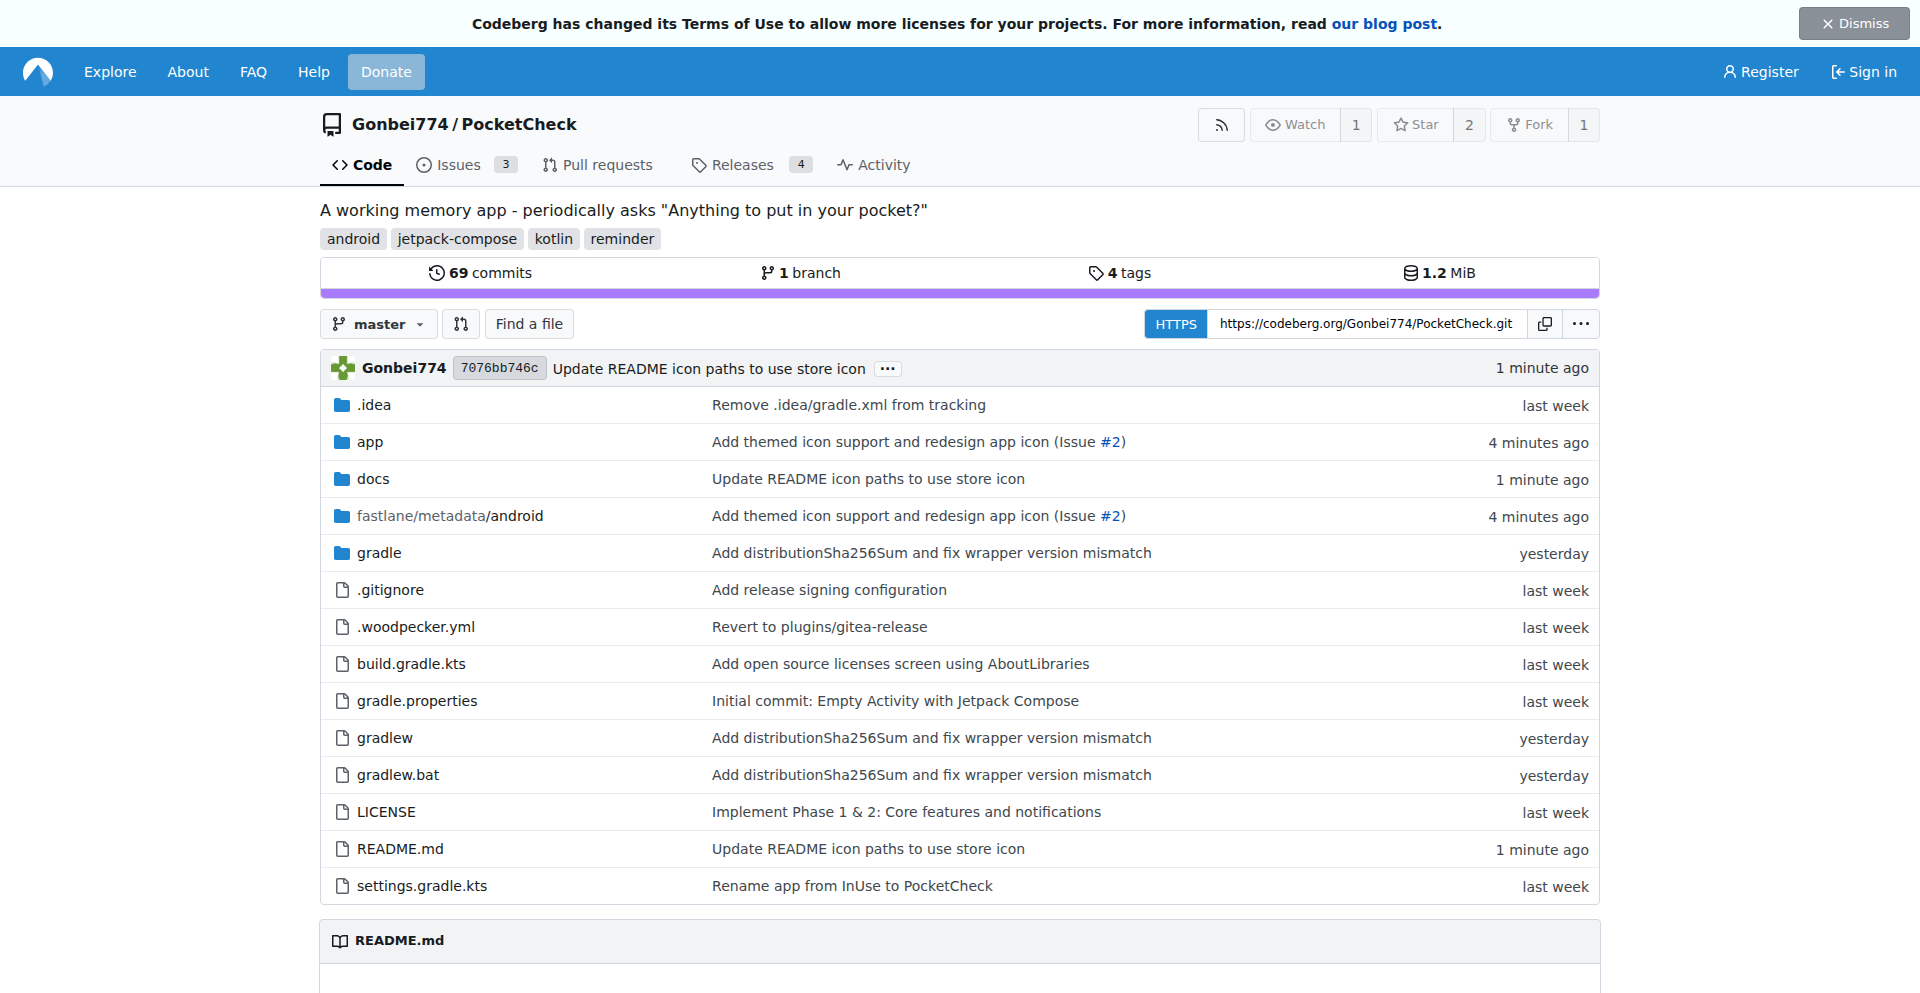Image resolution: width=1920 pixels, height=993 pixels.
Task: Click the clone URL text field
Action: (1366, 324)
